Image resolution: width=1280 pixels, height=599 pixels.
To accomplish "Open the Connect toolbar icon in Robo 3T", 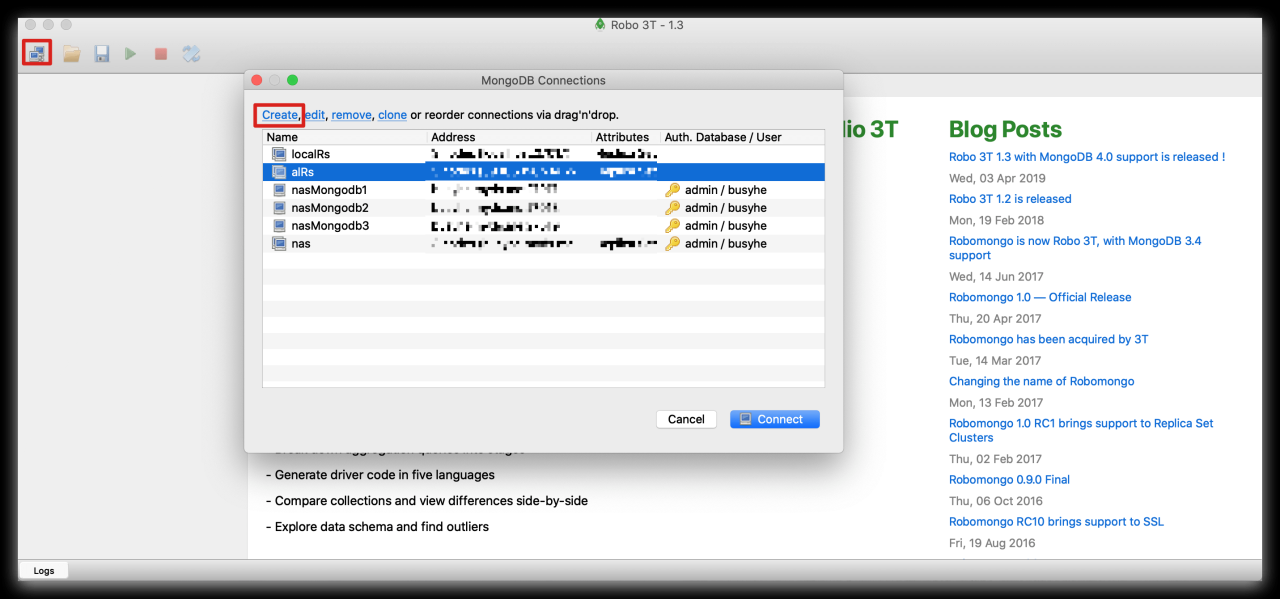I will point(37,53).
